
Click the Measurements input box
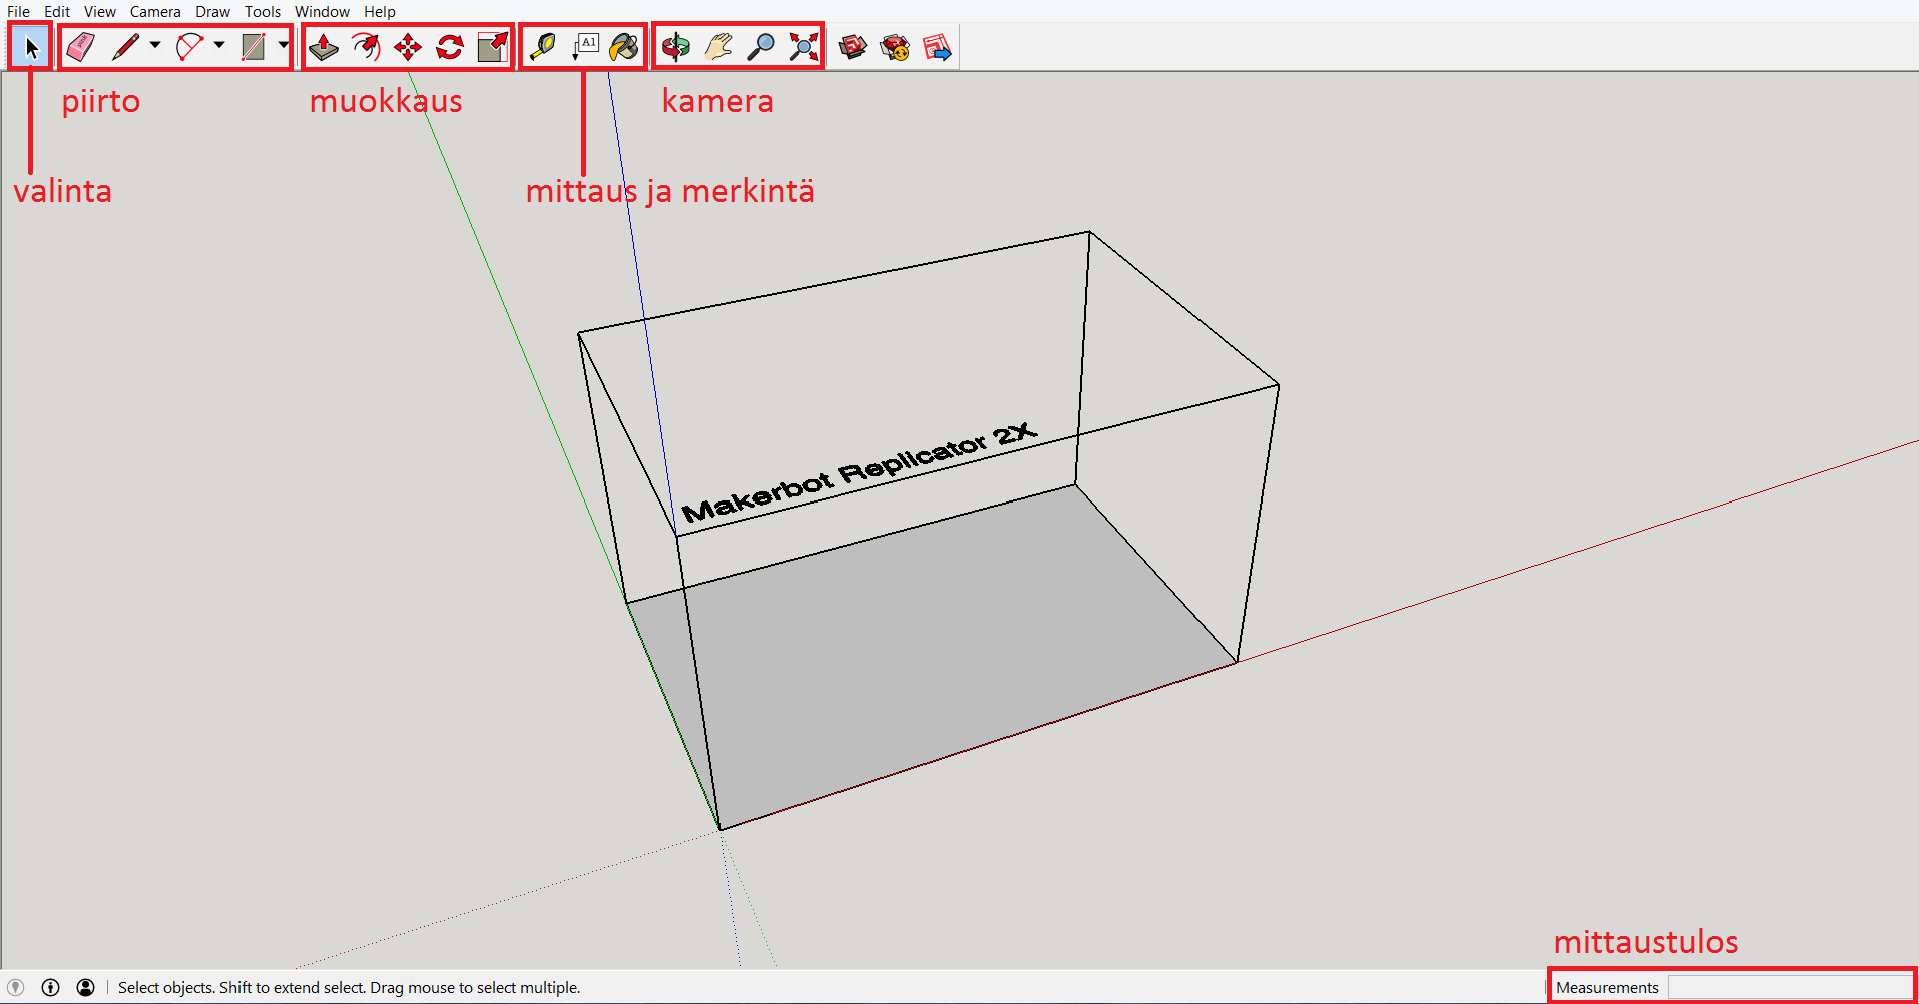coord(1788,987)
